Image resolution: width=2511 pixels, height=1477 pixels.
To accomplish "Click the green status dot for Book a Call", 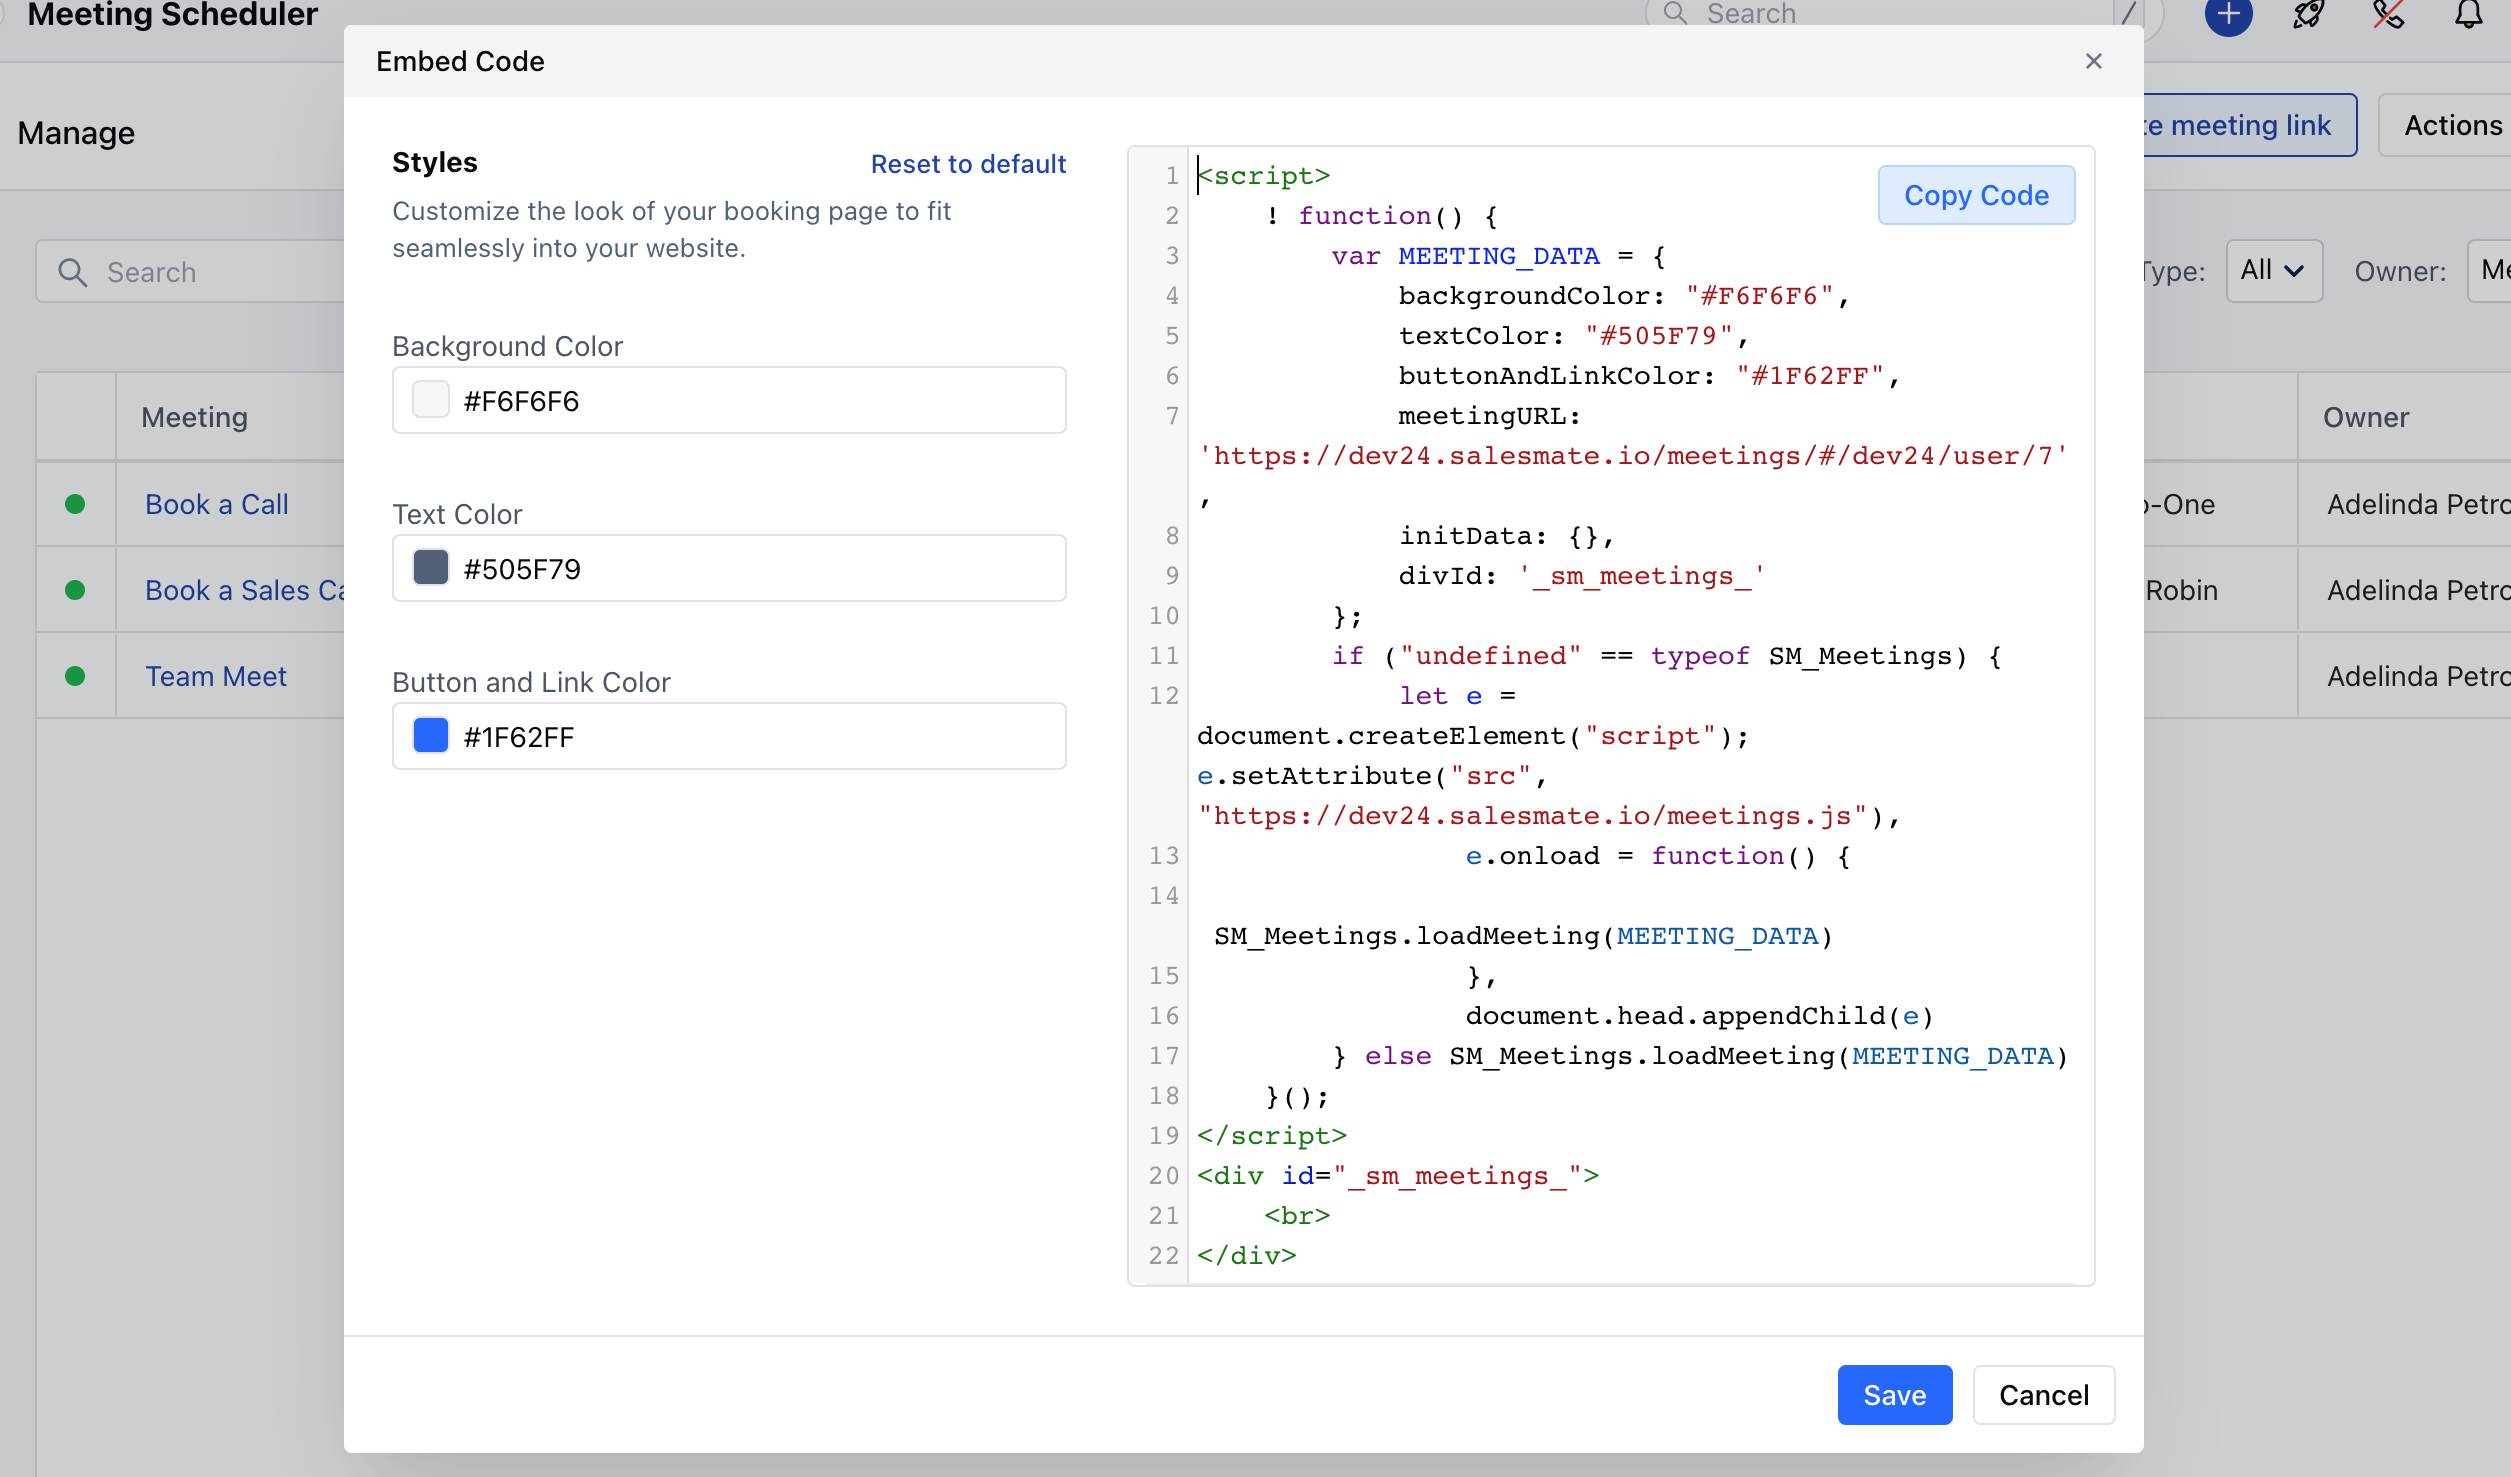I will 75,504.
